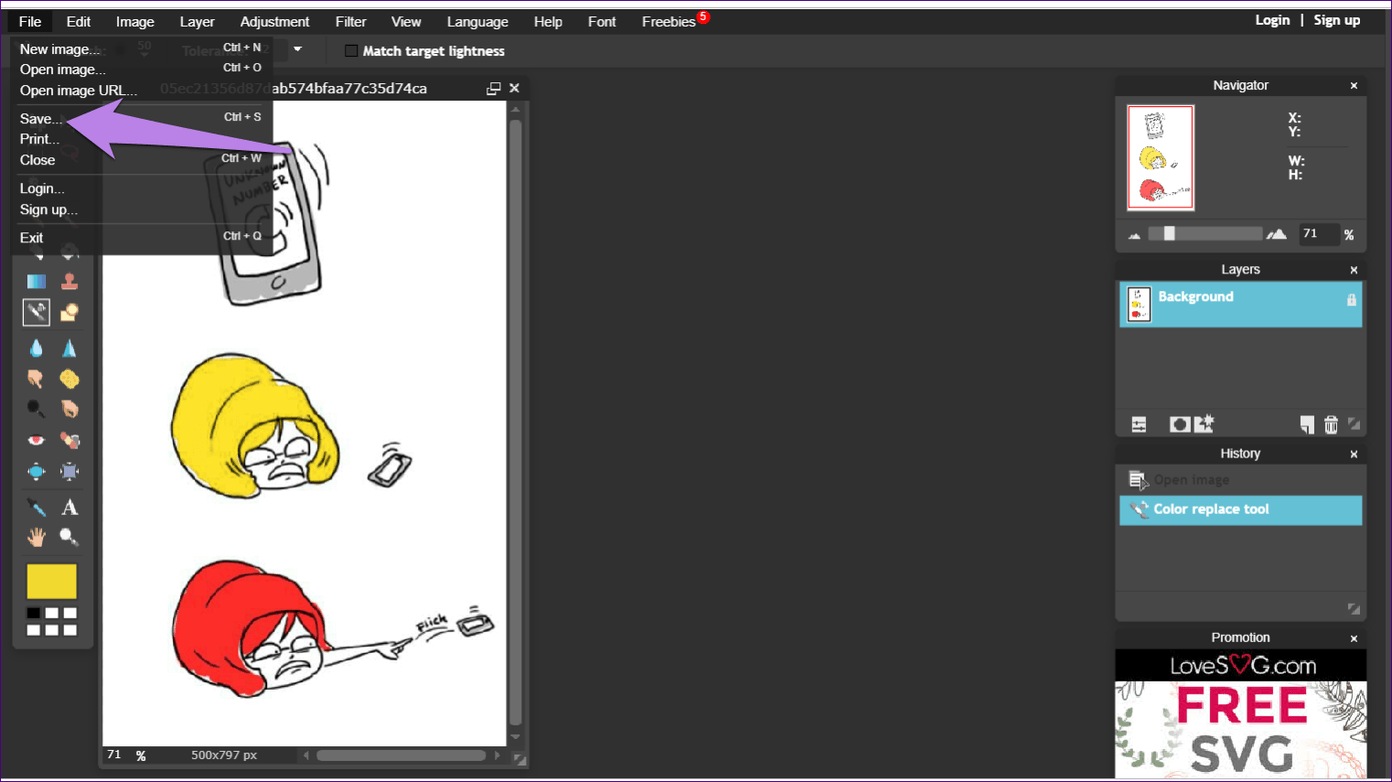Click the canvas vertical scrollbar
Screen dimensions: 1392x782
516,420
